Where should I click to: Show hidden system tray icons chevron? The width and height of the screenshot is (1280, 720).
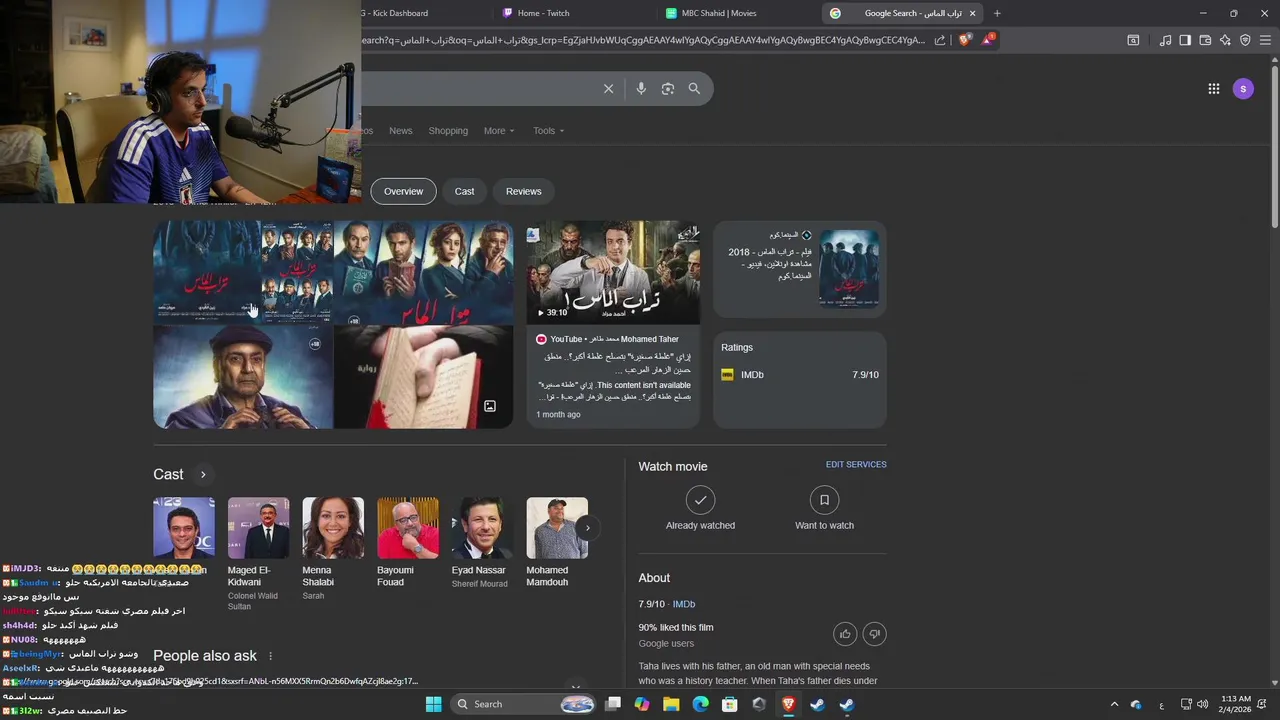pos(1114,704)
